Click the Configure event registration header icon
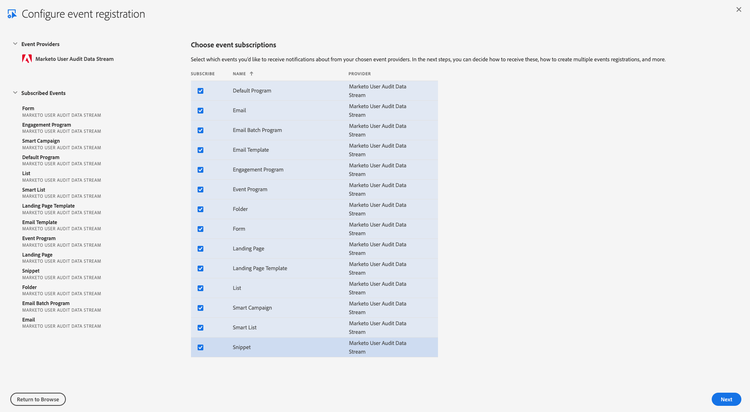 pos(12,14)
